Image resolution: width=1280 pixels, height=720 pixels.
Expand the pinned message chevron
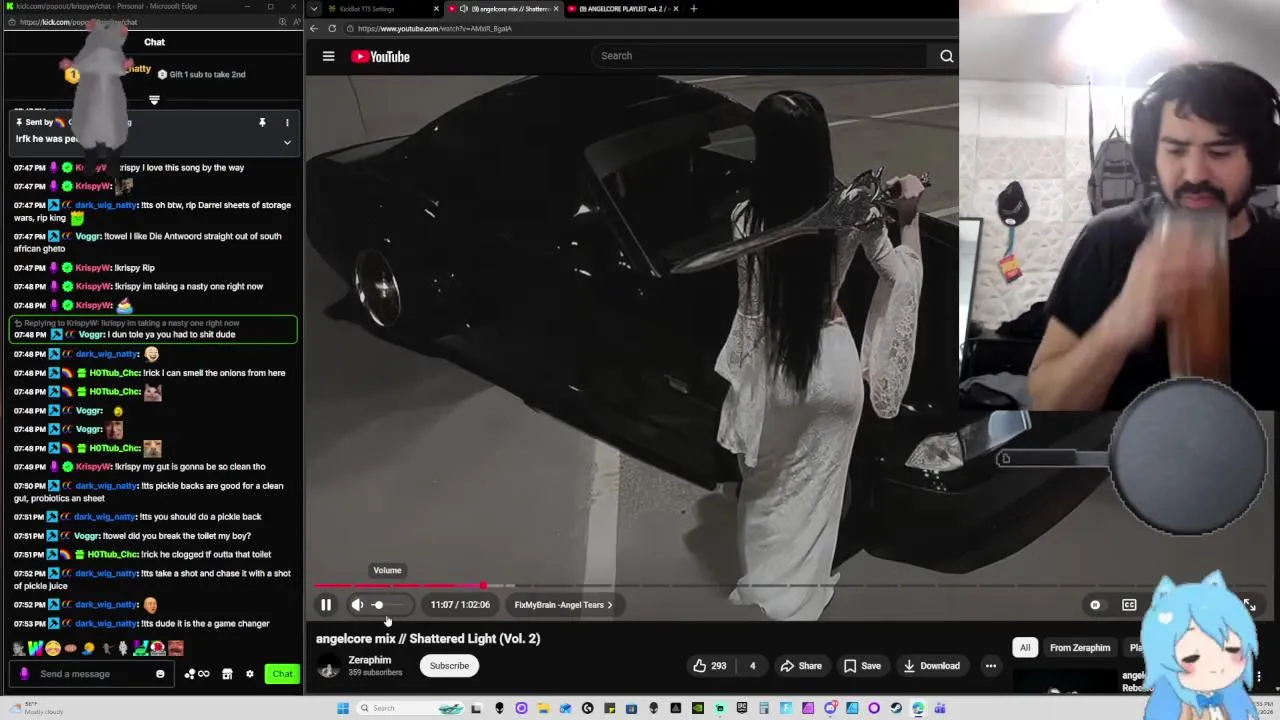[287, 142]
